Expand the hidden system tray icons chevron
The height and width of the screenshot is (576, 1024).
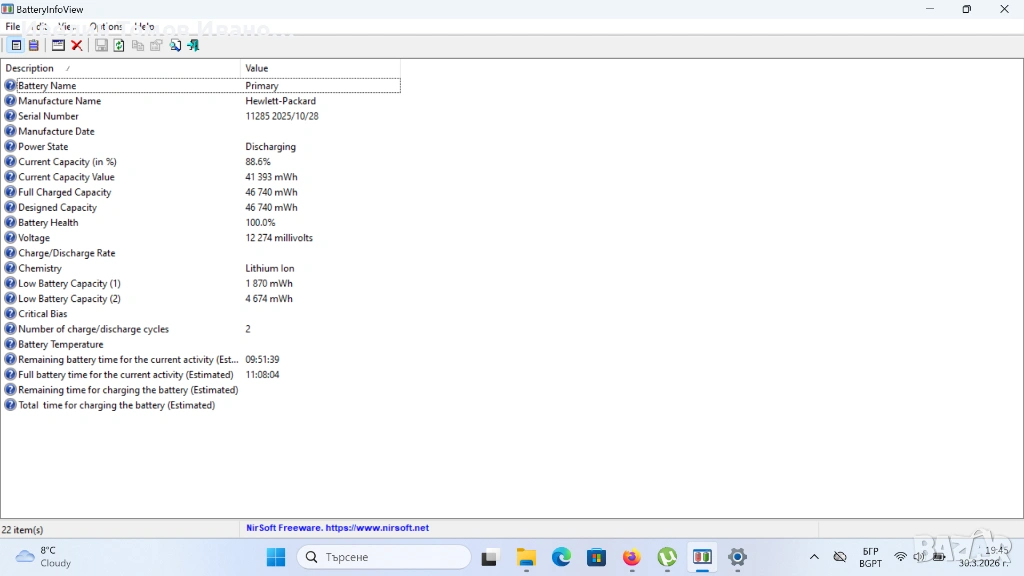pos(814,557)
